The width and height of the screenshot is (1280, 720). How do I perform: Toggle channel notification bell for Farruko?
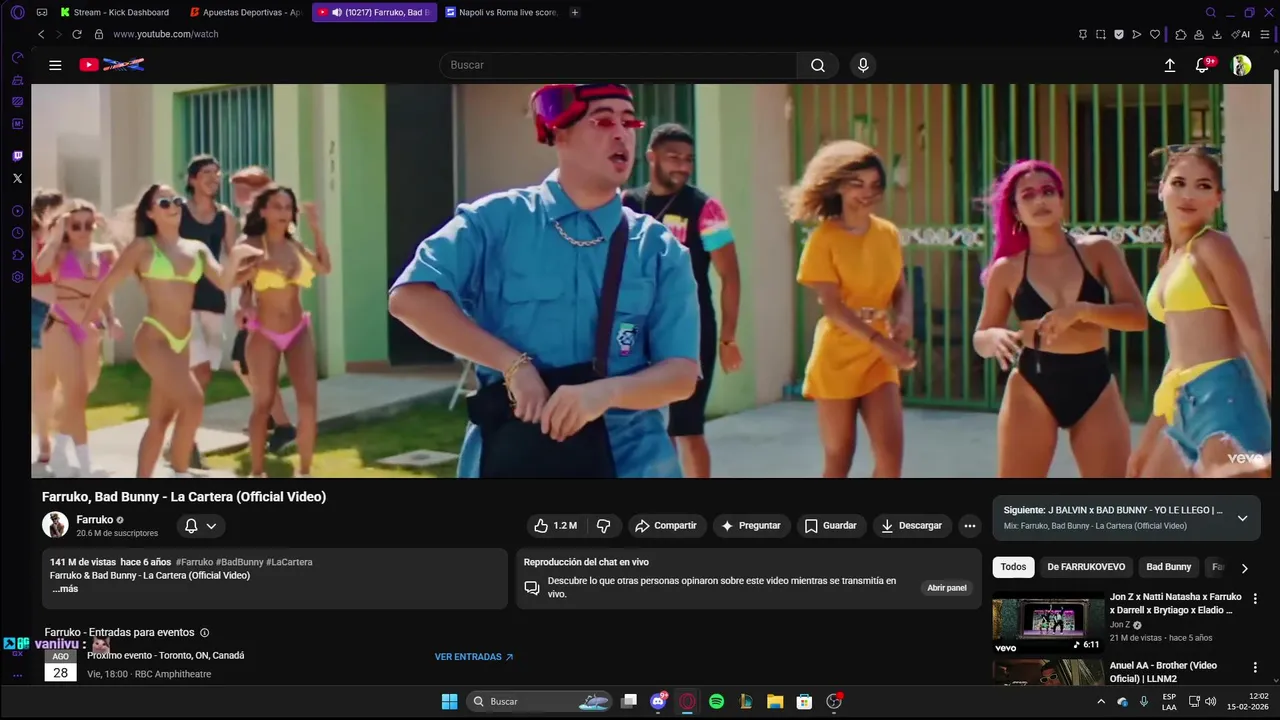point(191,526)
